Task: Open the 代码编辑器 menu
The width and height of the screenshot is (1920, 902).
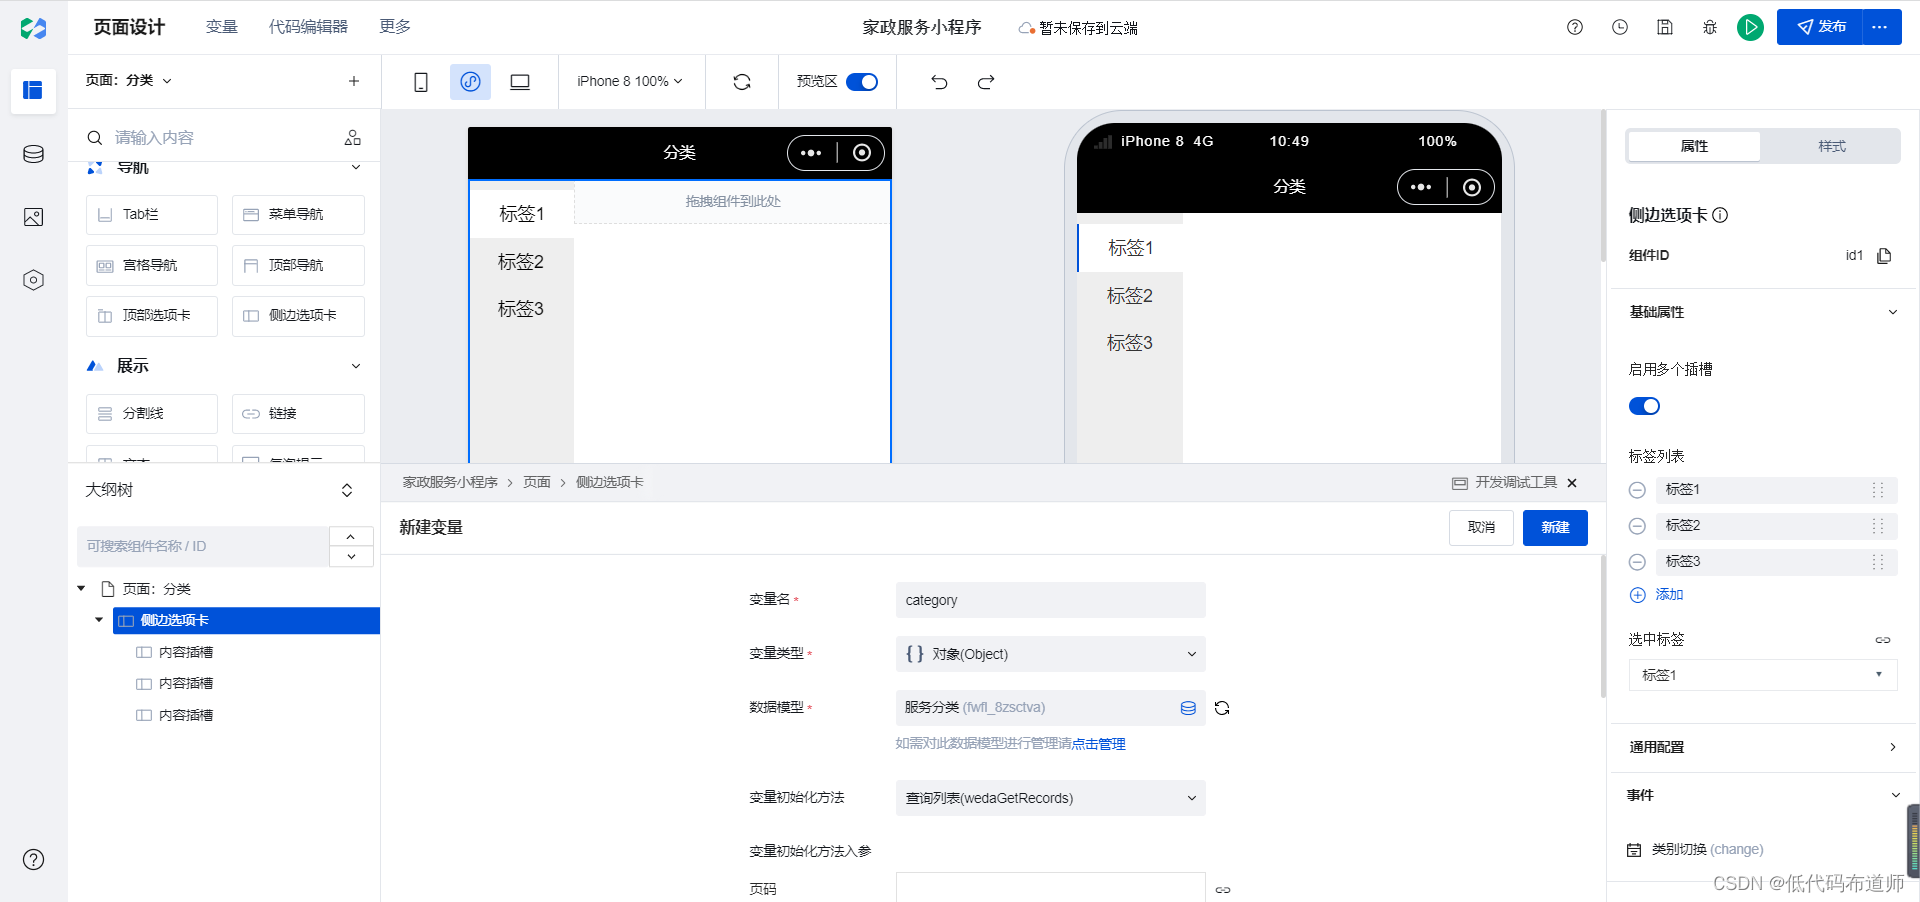Action: click(x=308, y=27)
